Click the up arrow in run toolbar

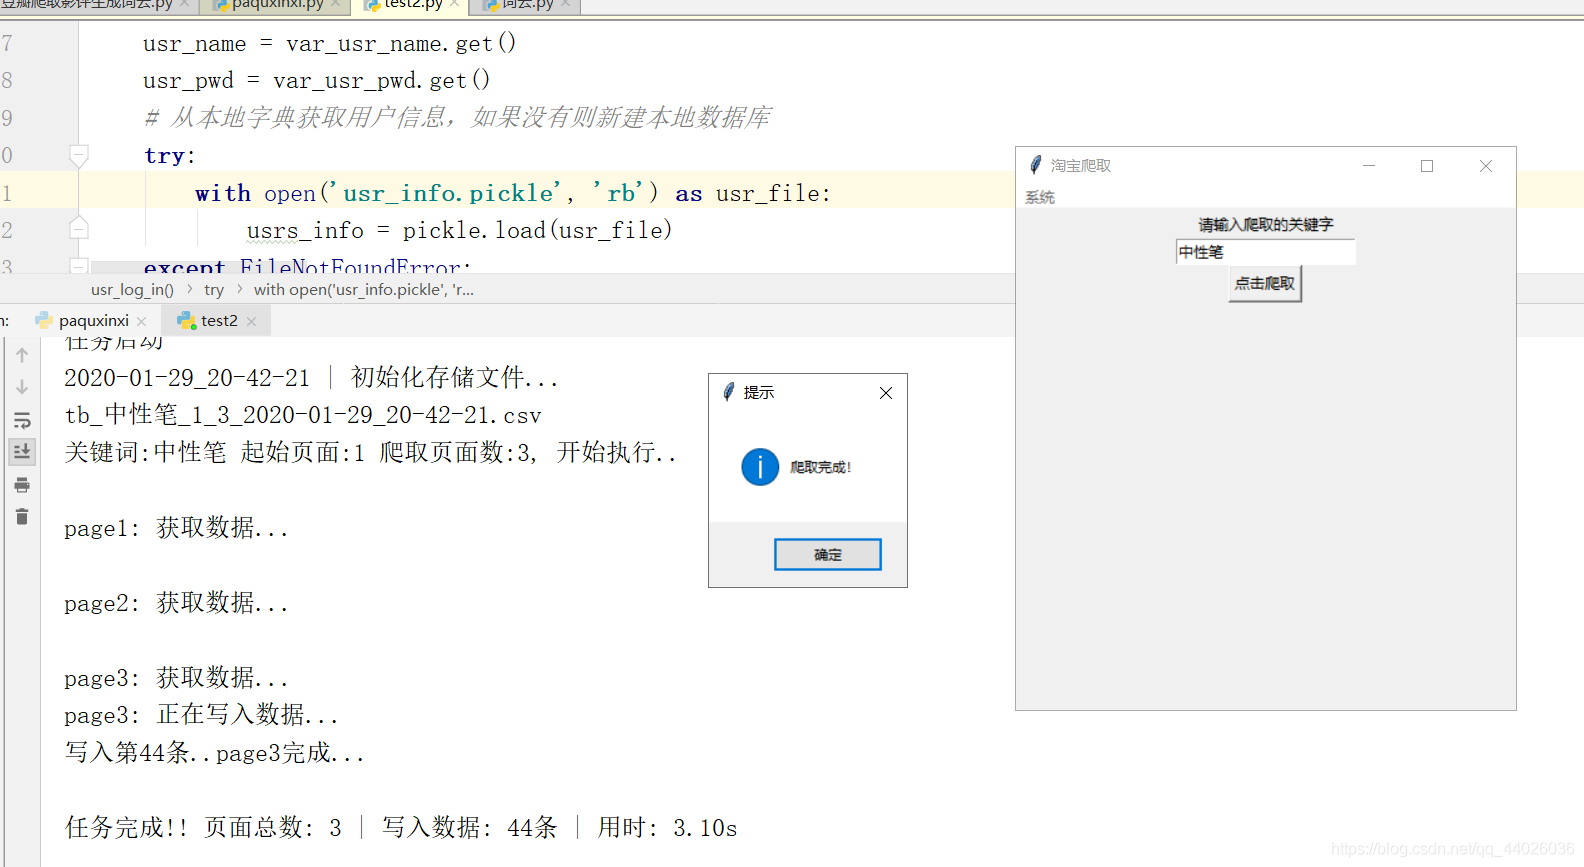[x=22, y=355]
